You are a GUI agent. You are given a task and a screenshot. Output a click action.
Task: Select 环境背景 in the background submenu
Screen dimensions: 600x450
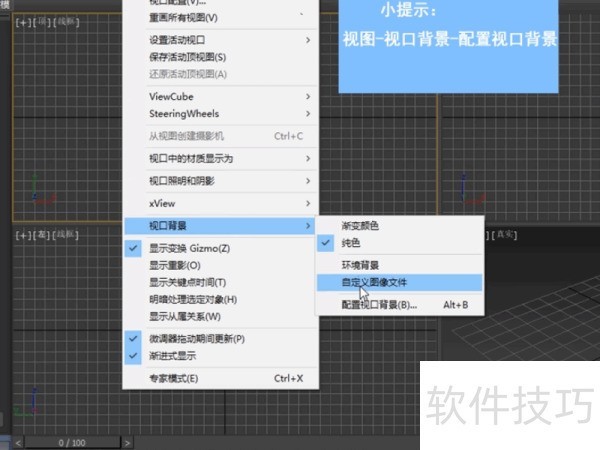point(360,265)
